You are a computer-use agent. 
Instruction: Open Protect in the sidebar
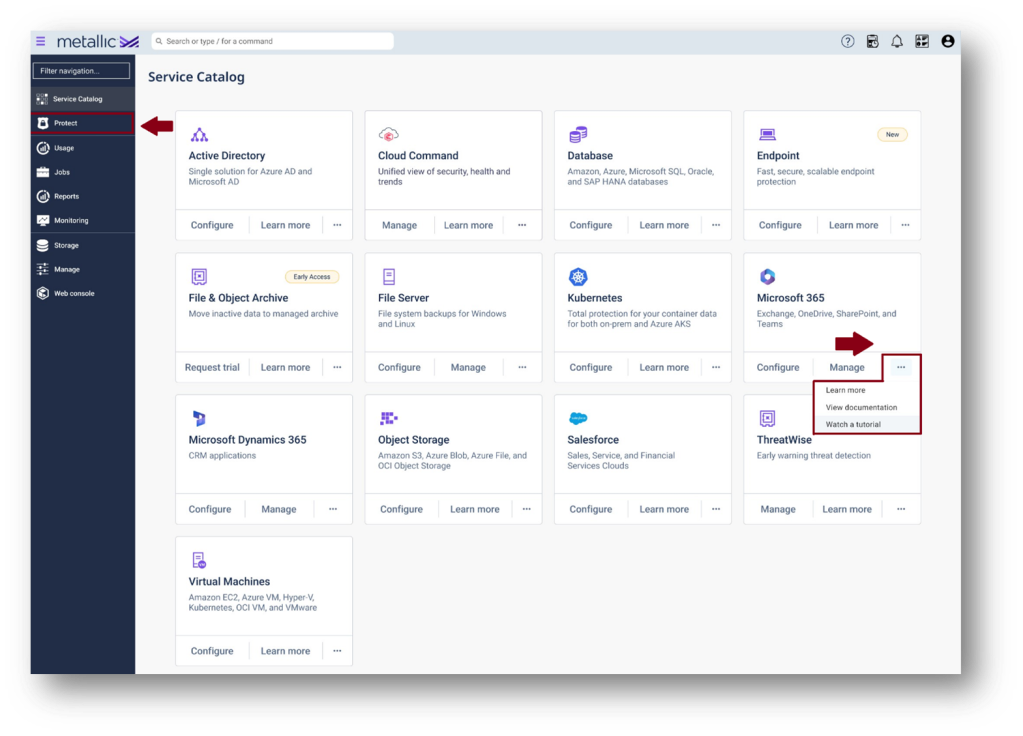click(x=83, y=123)
